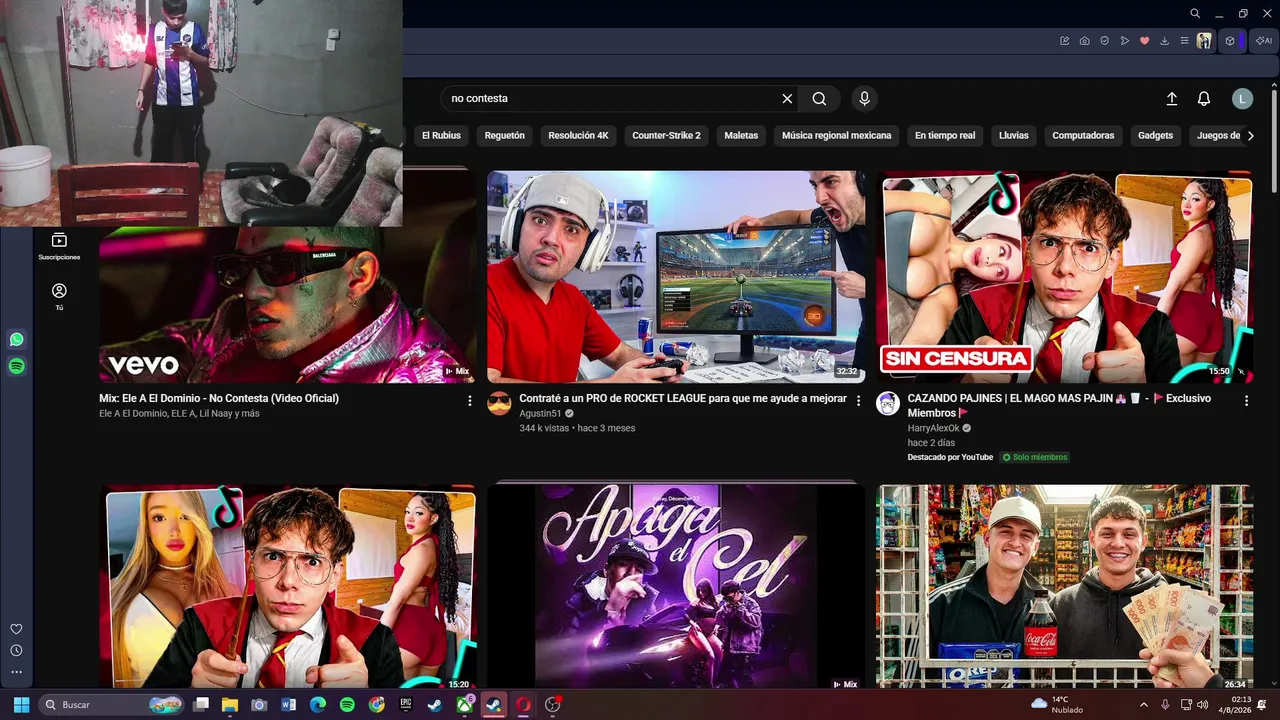This screenshot has height=720, width=1280.
Task: Select the Resolución 4K filter chip
Action: tap(578, 136)
